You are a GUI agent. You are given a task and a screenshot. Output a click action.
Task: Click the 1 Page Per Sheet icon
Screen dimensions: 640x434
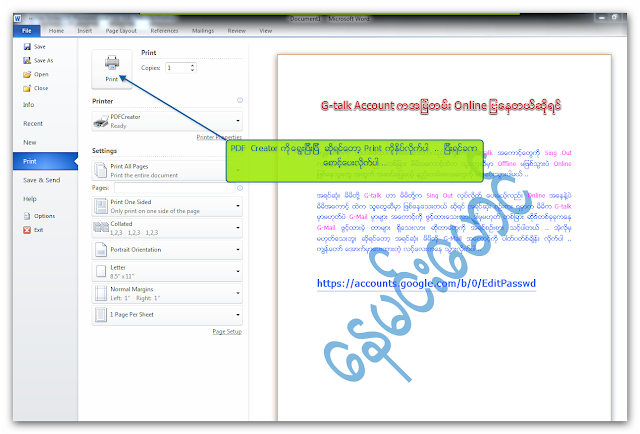point(100,315)
